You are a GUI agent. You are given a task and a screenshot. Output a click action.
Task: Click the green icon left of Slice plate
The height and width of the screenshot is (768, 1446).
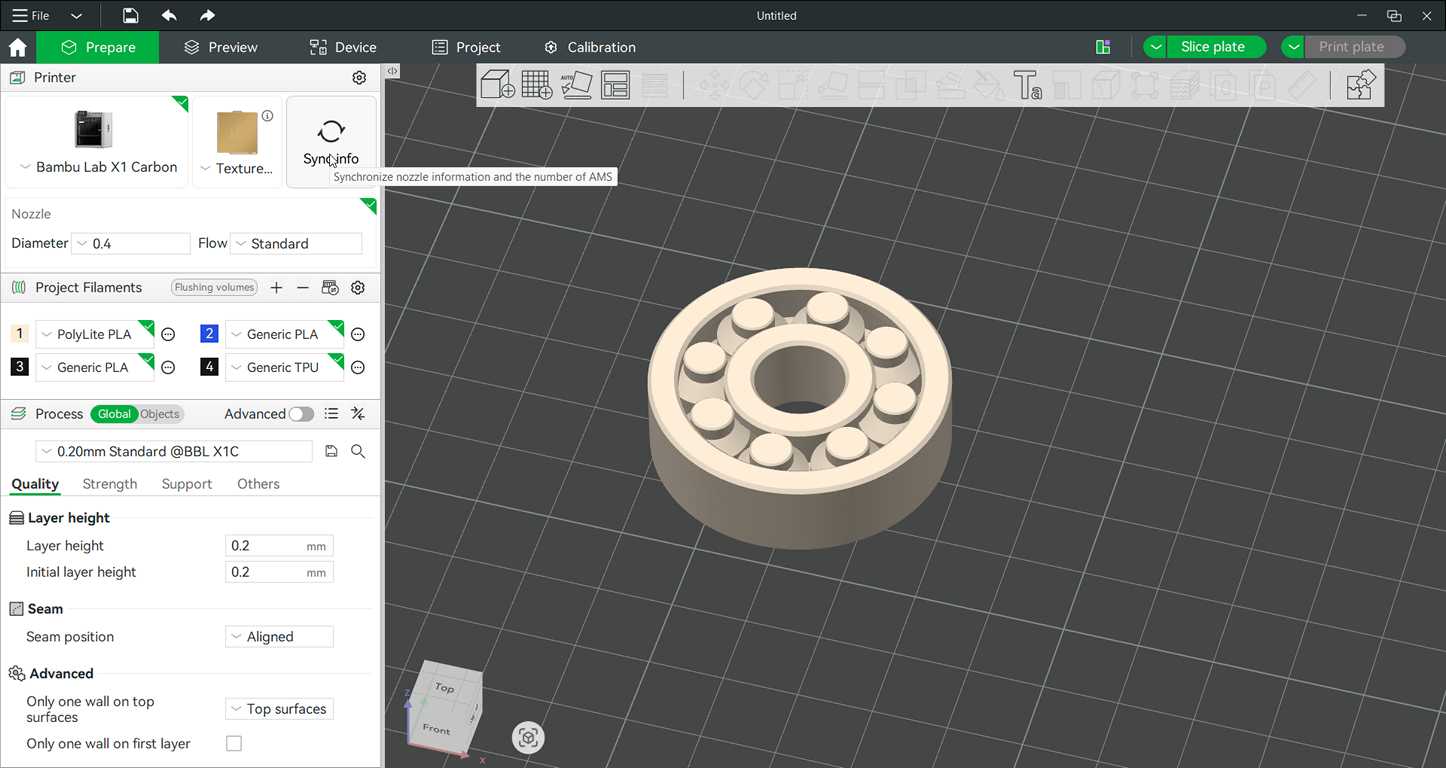(x=1103, y=47)
